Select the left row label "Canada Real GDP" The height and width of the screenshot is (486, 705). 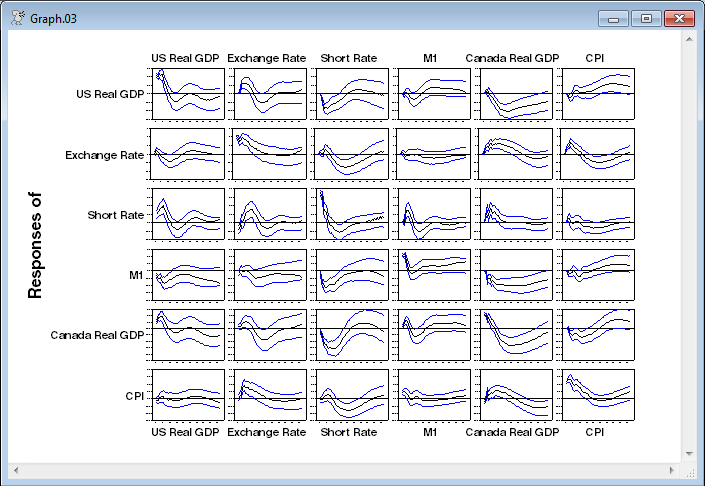tap(97, 335)
